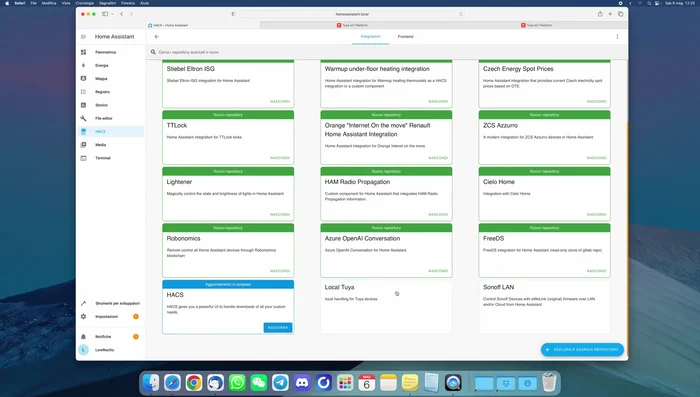Hide the TTLock repository
The image size is (700, 397).
coord(280,158)
